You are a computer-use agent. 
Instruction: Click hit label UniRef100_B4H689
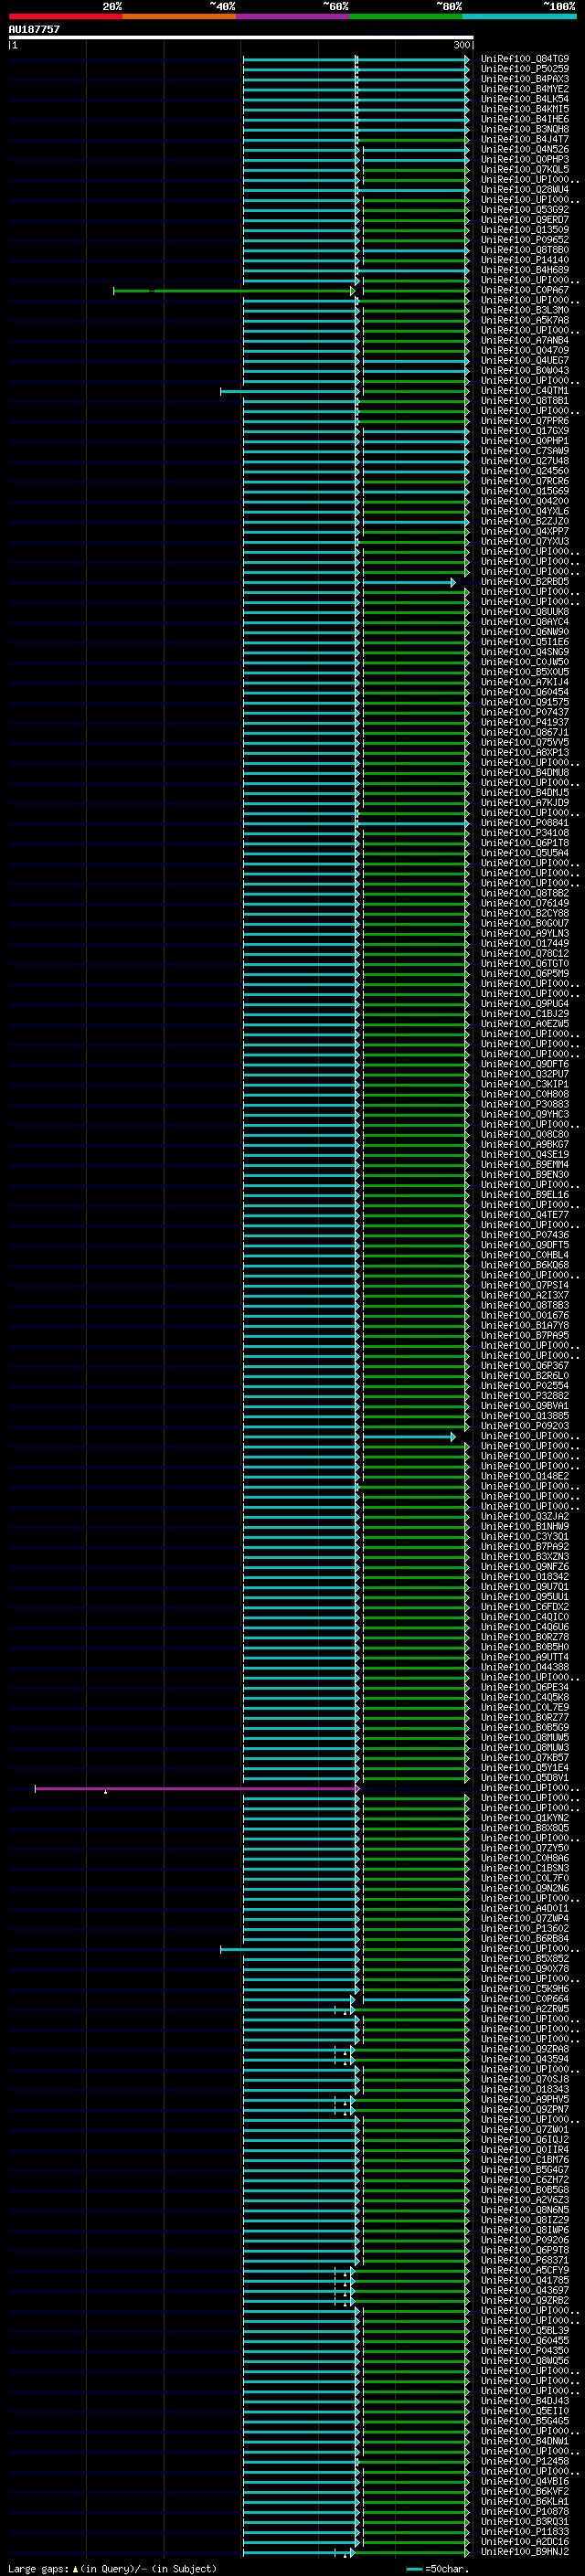(525, 270)
